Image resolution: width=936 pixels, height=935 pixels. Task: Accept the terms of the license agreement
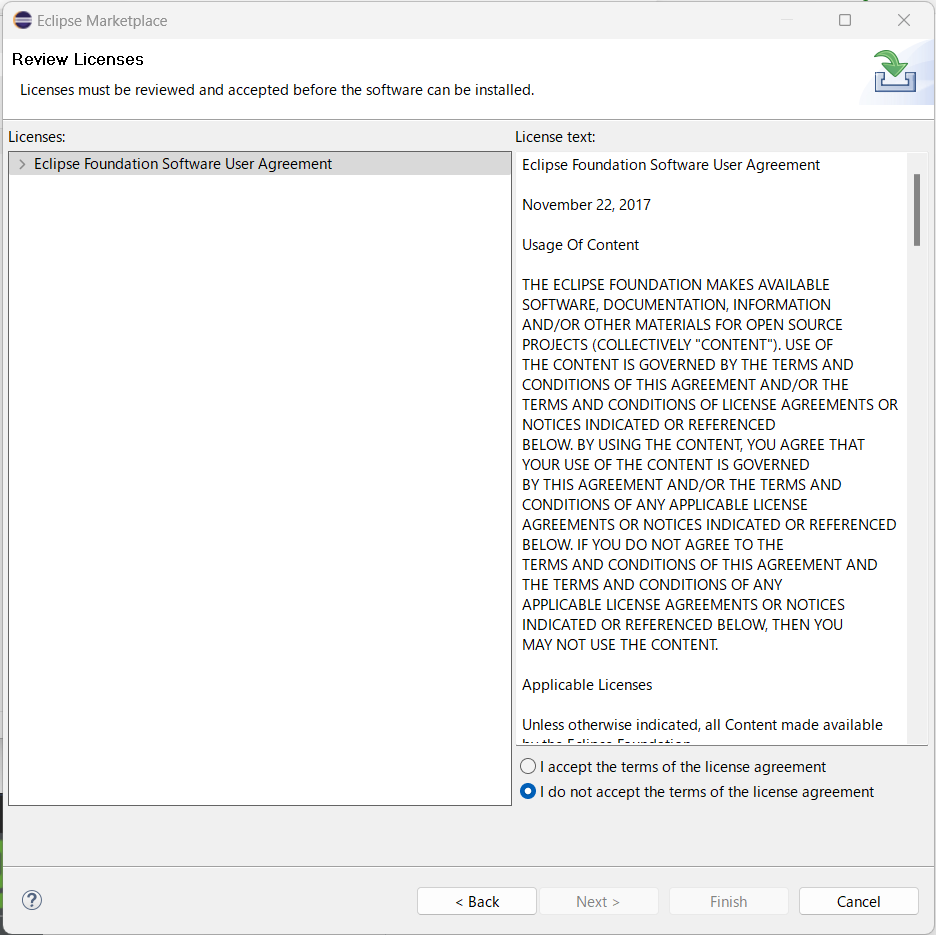[528, 766]
